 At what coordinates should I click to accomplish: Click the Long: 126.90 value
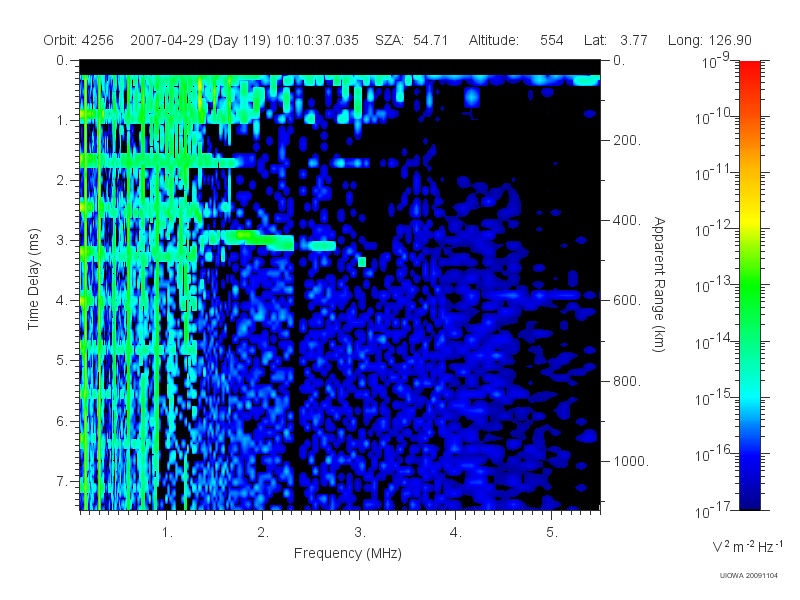point(709,40)
